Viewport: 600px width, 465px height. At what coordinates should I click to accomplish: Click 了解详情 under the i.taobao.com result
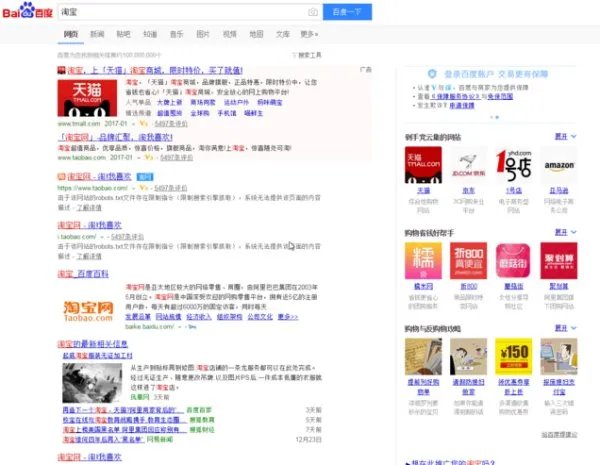pyautogui.click(x=89, y=256)
